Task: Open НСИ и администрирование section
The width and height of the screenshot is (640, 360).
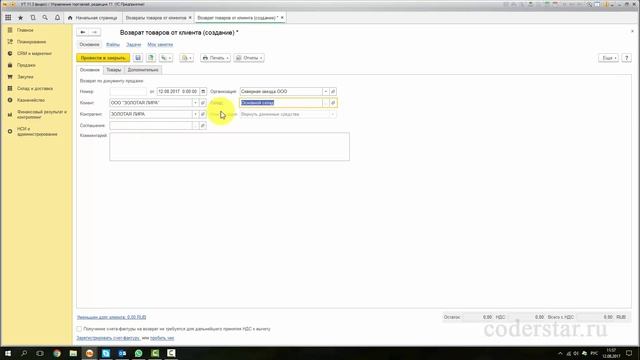Action: tap(37, 131)
